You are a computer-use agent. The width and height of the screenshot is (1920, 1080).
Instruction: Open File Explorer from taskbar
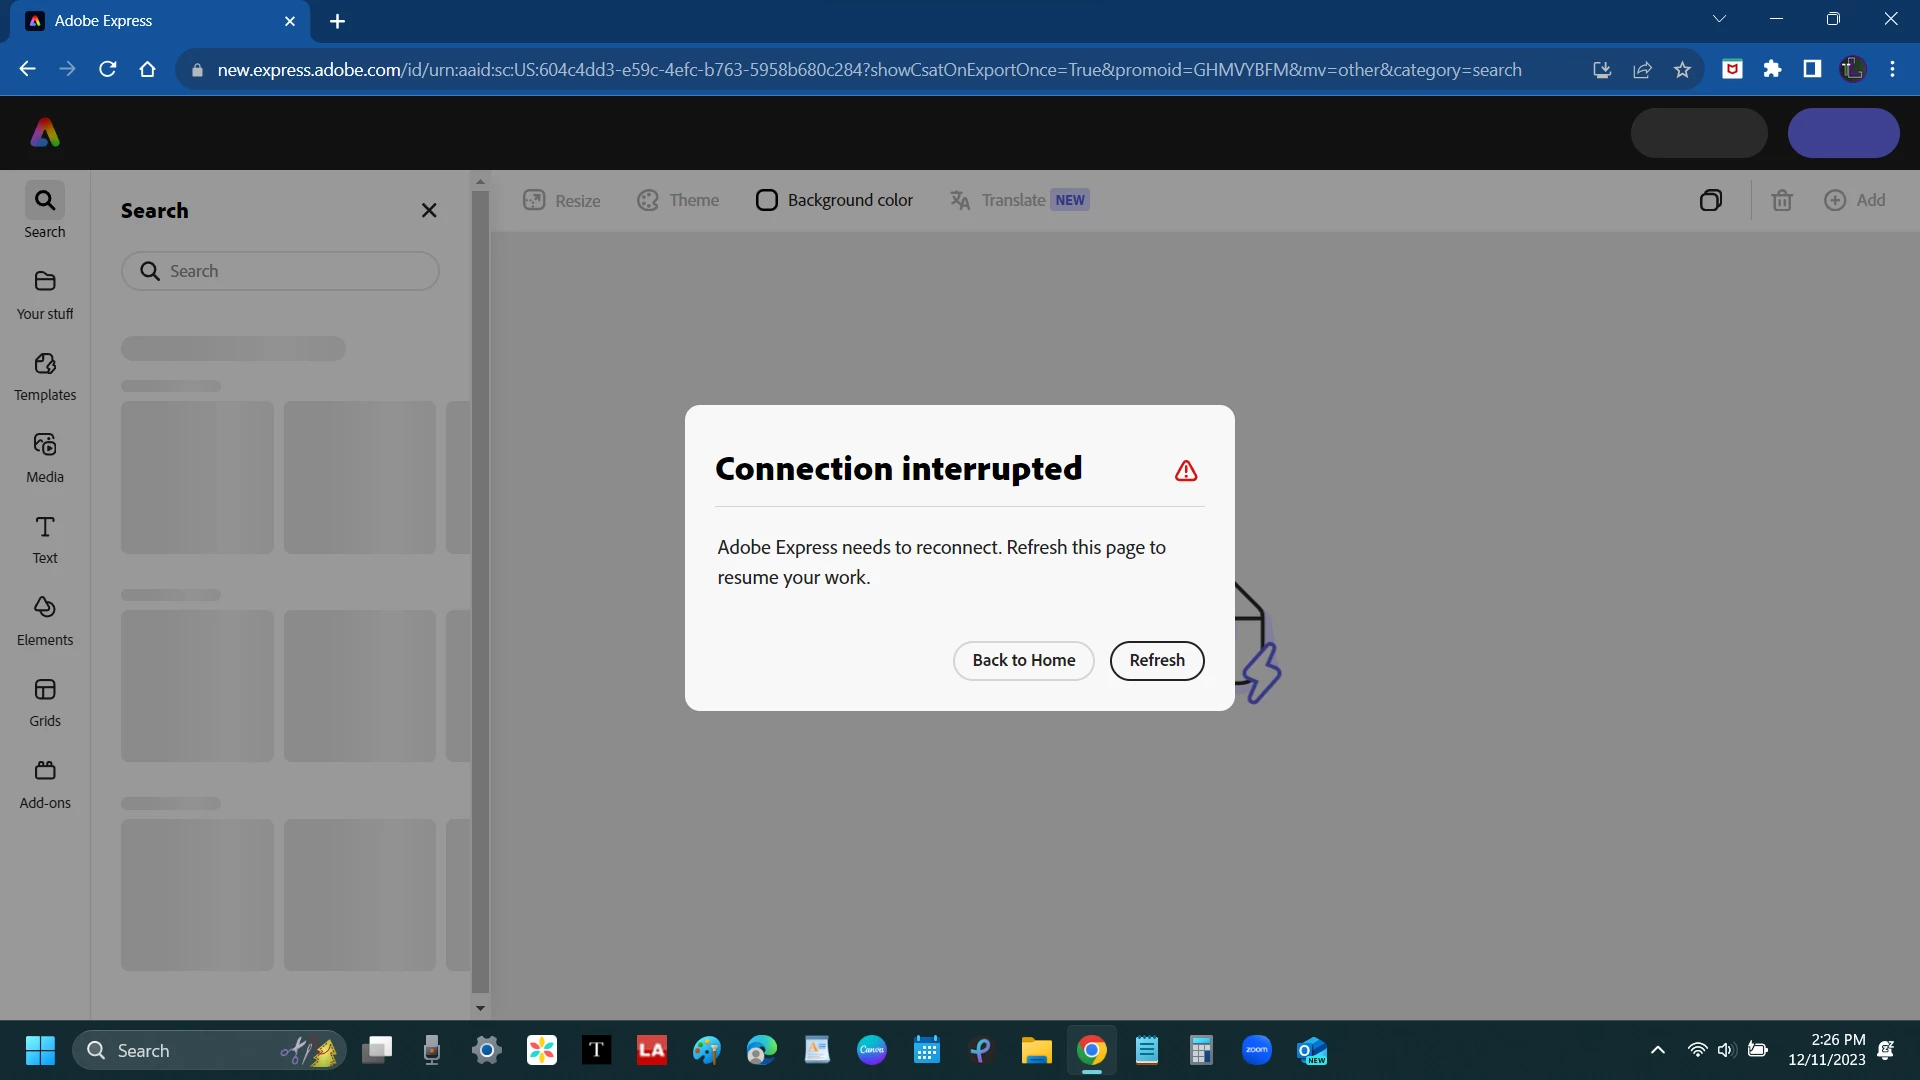1036,1051
